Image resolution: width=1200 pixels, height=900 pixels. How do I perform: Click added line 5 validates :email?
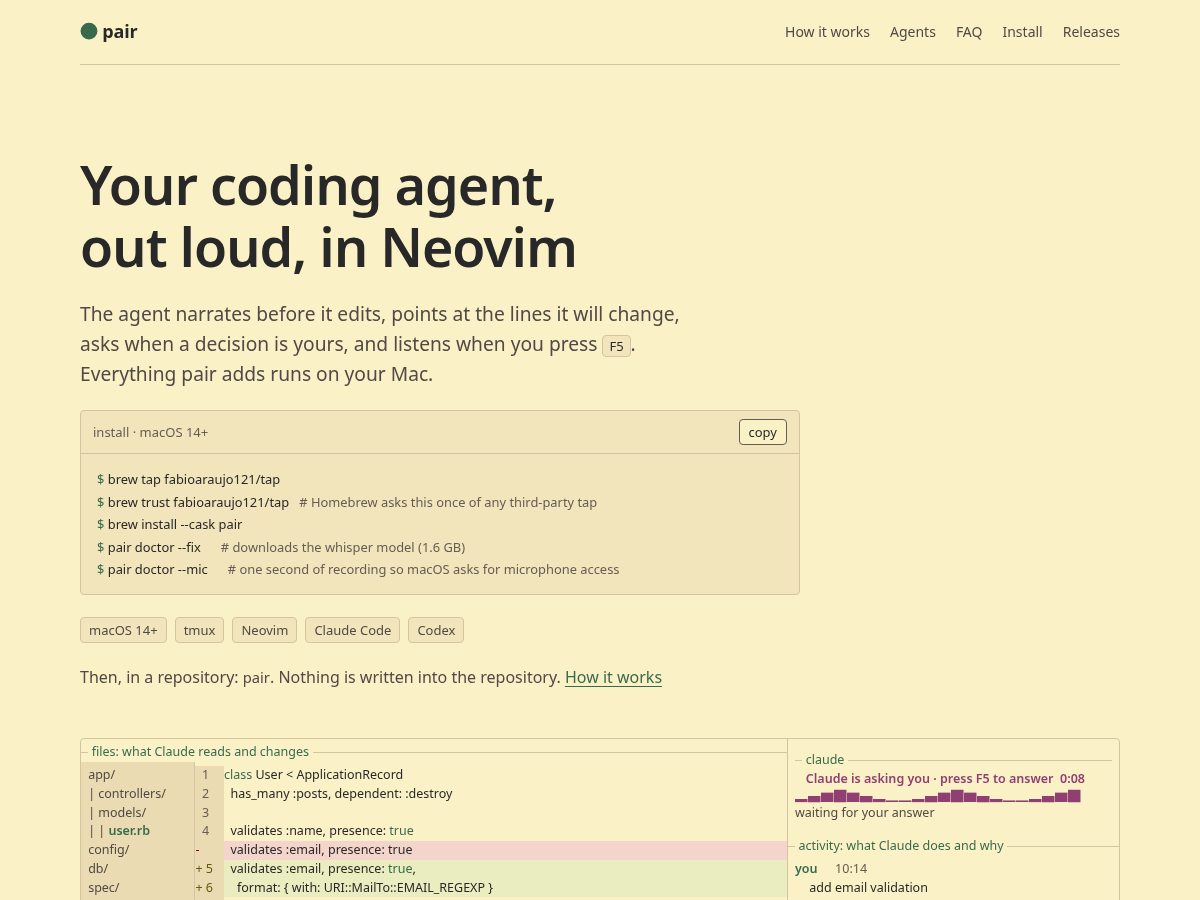coord(490,868)
